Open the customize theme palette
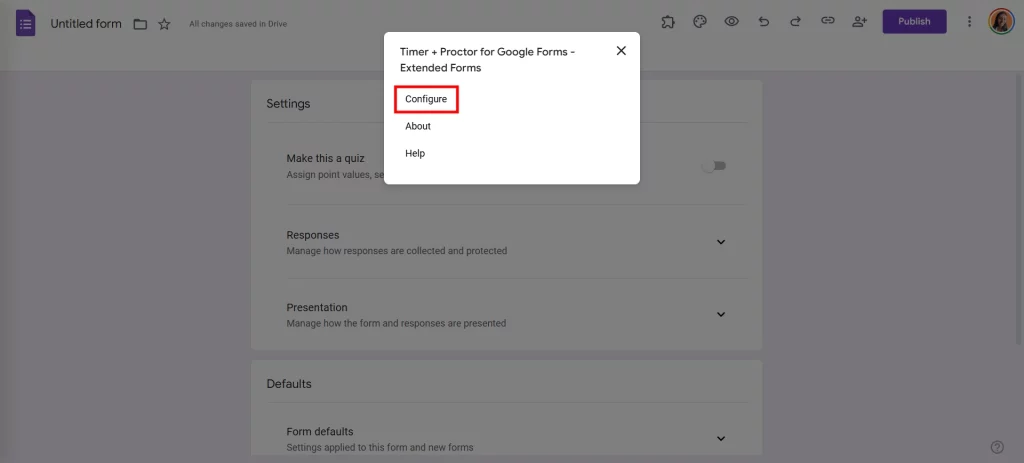The width and height of the screenshot is (1024, 463). click(700, 21)
